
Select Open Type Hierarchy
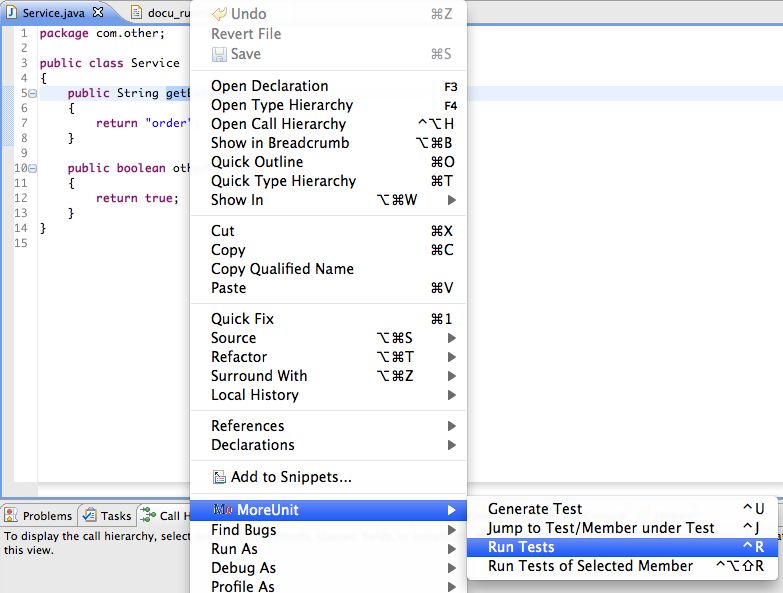point(329,105)
